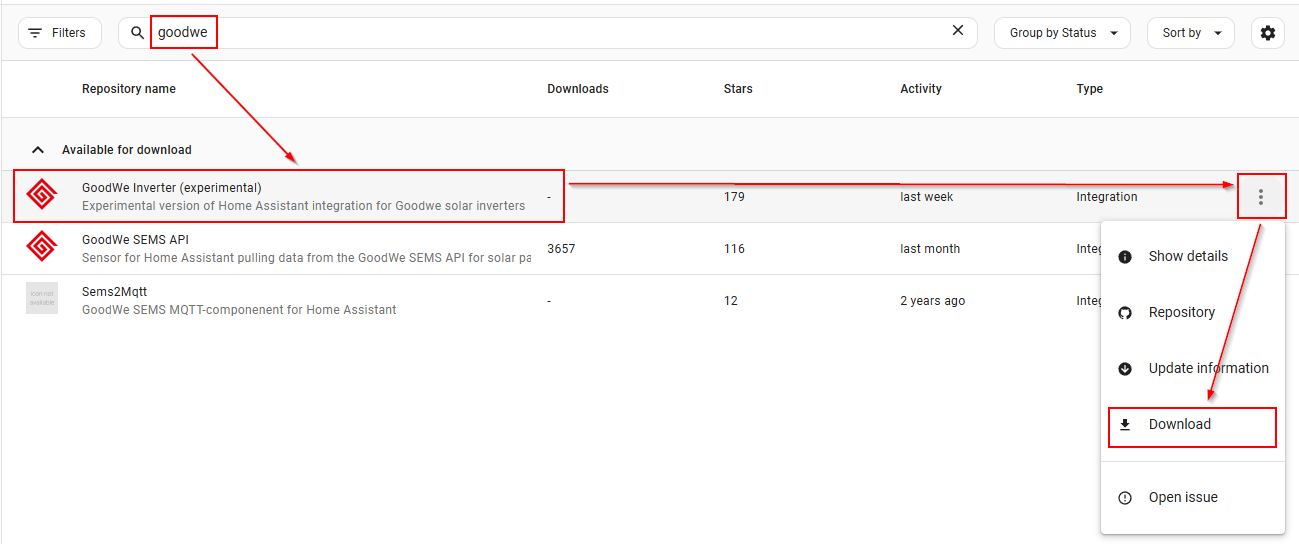The height and width of the screenshot is (544, 1299).
Task: Click the GoodWe SEMS API logo icon
Action: 42,248
